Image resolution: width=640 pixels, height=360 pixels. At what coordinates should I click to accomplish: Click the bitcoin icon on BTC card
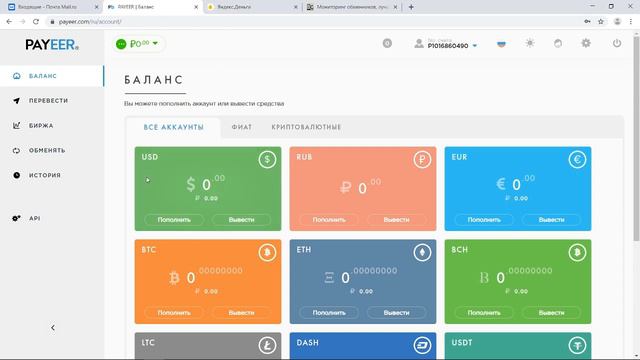[x=267, y=252]
